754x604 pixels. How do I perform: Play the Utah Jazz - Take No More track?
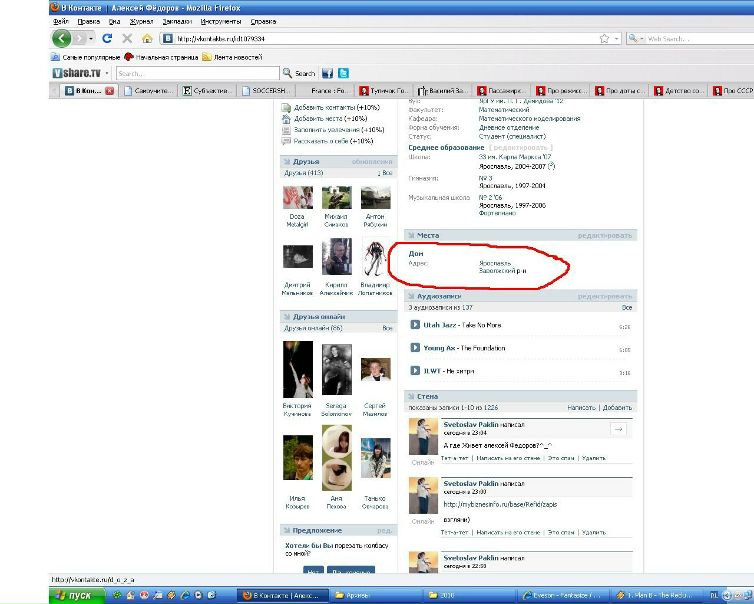pos(415,325)
